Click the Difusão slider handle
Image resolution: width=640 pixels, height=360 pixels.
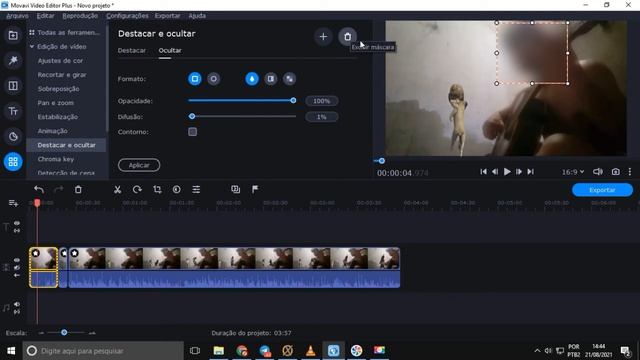[192, 116]
